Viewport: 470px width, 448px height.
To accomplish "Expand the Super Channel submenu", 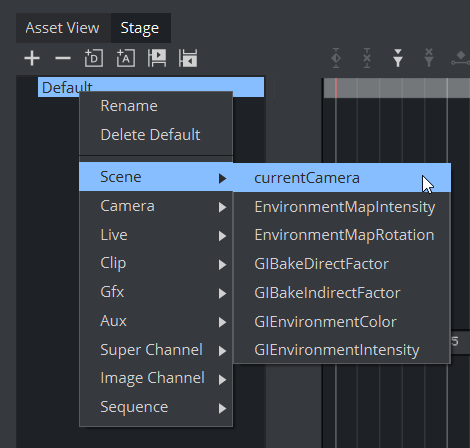I will [x=156, y=350].
